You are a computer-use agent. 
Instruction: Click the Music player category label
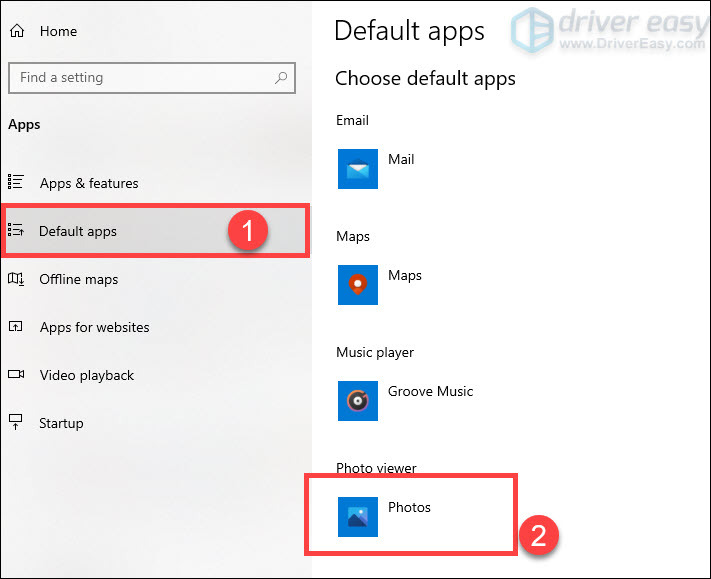tap(375, 353)
